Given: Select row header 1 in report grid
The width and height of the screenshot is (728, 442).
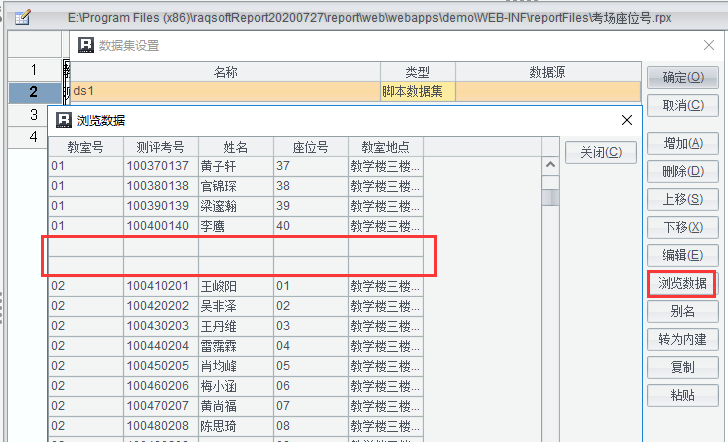Looking at the screenshot, I should (x=34, y=70).
